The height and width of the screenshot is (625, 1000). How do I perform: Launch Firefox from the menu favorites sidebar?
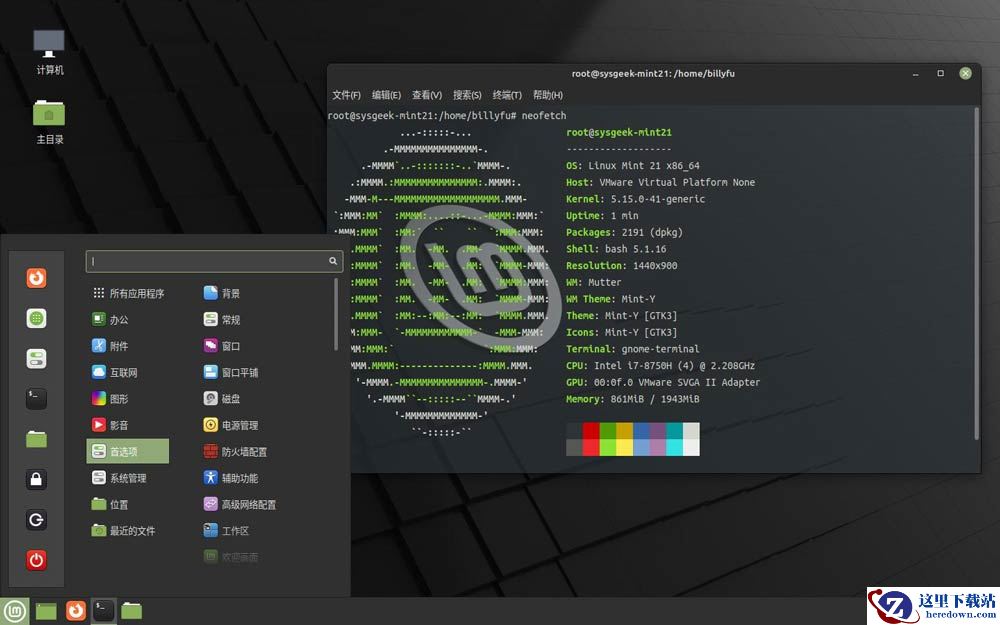coord(36,278)
